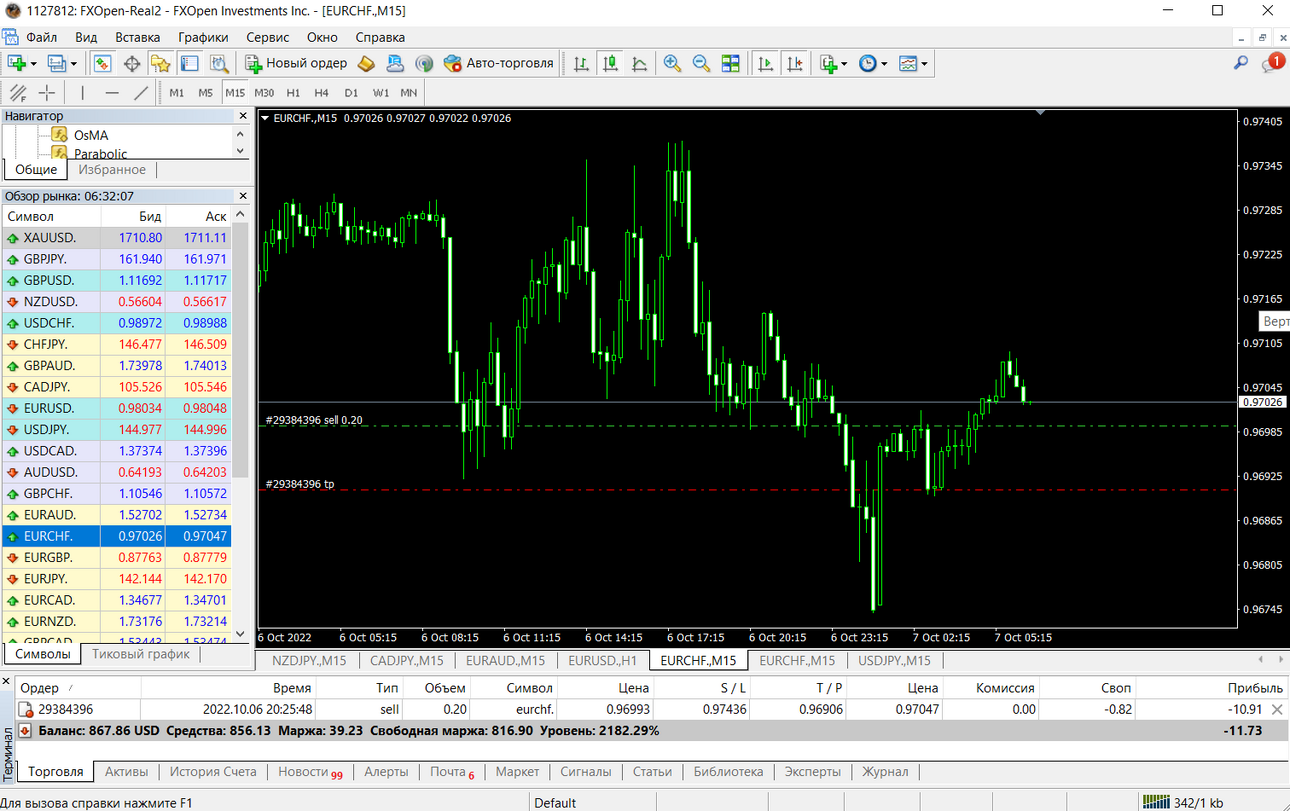Expand the Periods dropdown arrow
The height and width of the screenshot is (811, 1290).
pos(884,63)
